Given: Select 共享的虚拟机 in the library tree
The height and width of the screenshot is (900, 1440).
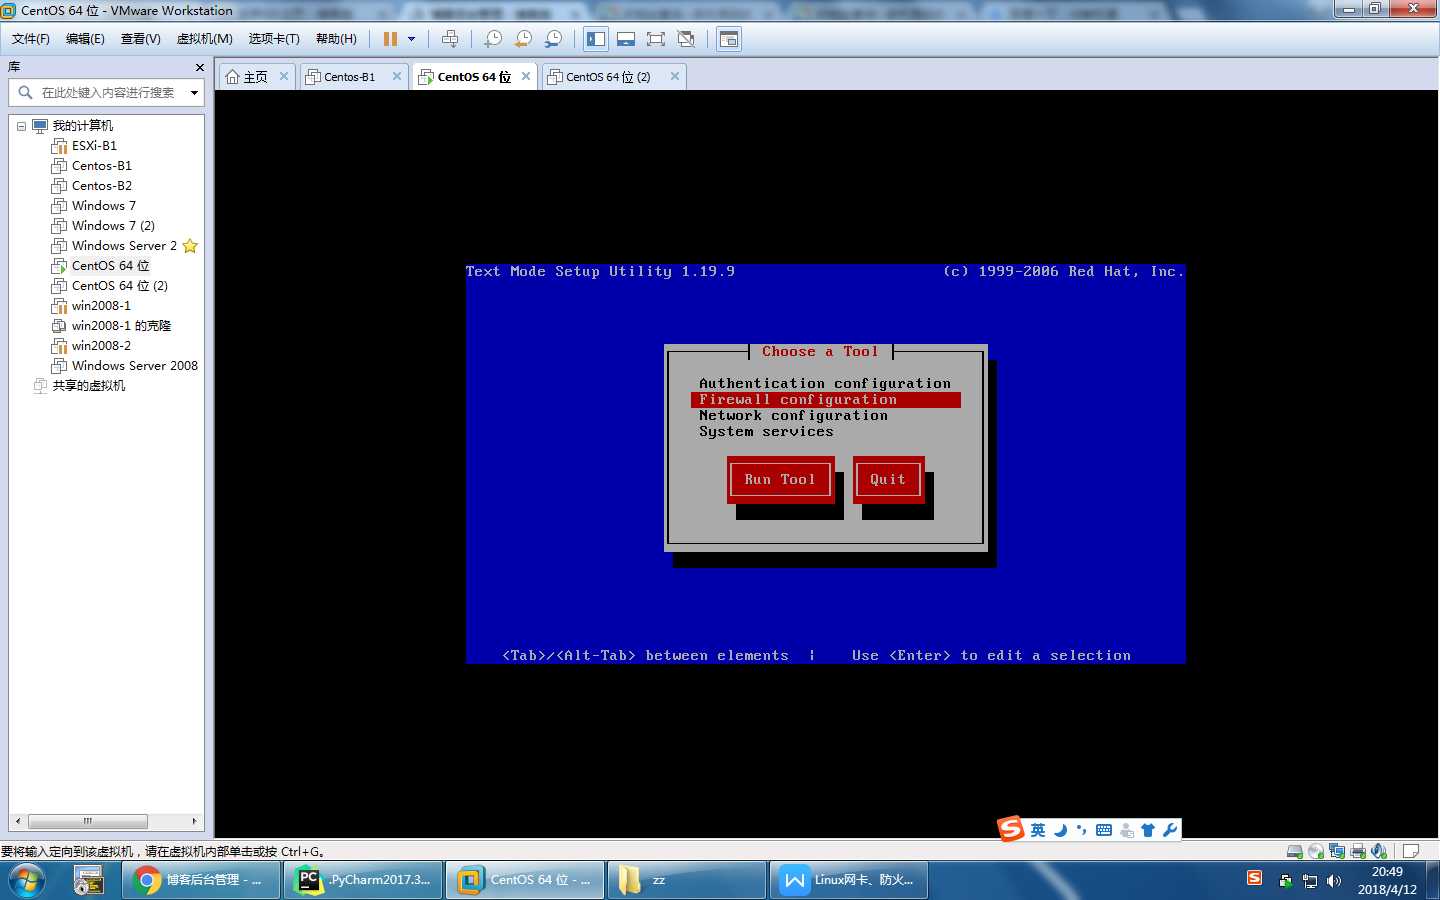Looking at the screenshot, I should [x=88, y=386].
